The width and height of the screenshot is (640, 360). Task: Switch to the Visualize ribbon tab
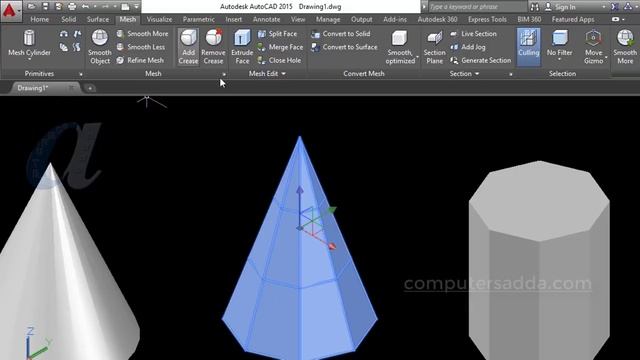pyautogui.click(x=159, y=19)
